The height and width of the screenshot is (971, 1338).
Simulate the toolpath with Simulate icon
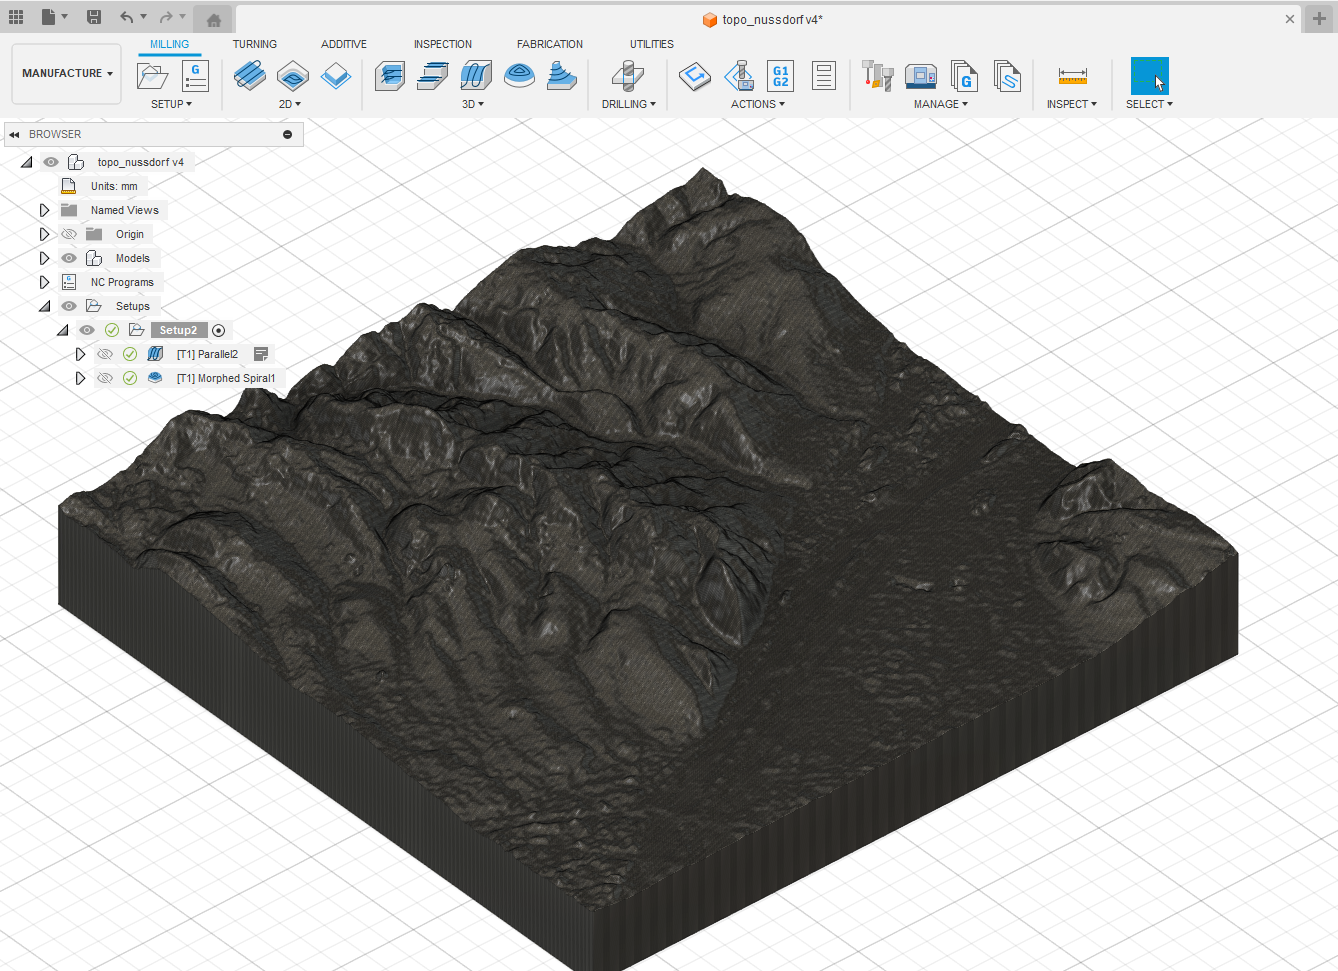coord(739,76)
